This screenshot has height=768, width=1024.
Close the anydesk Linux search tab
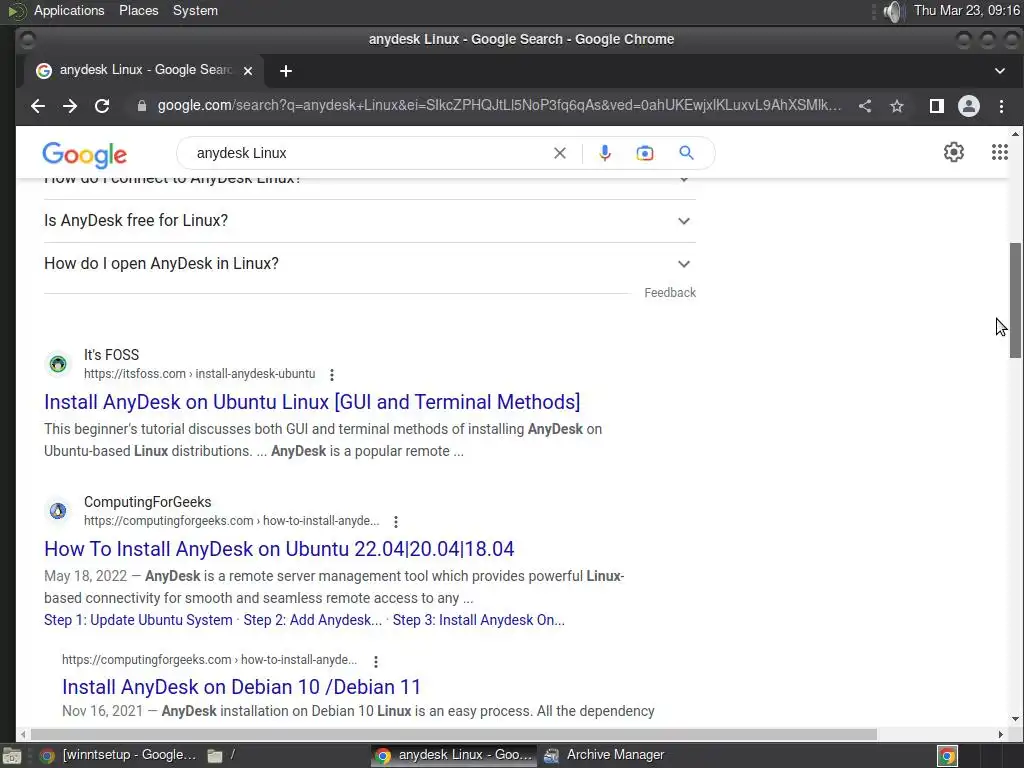[248, 71]
